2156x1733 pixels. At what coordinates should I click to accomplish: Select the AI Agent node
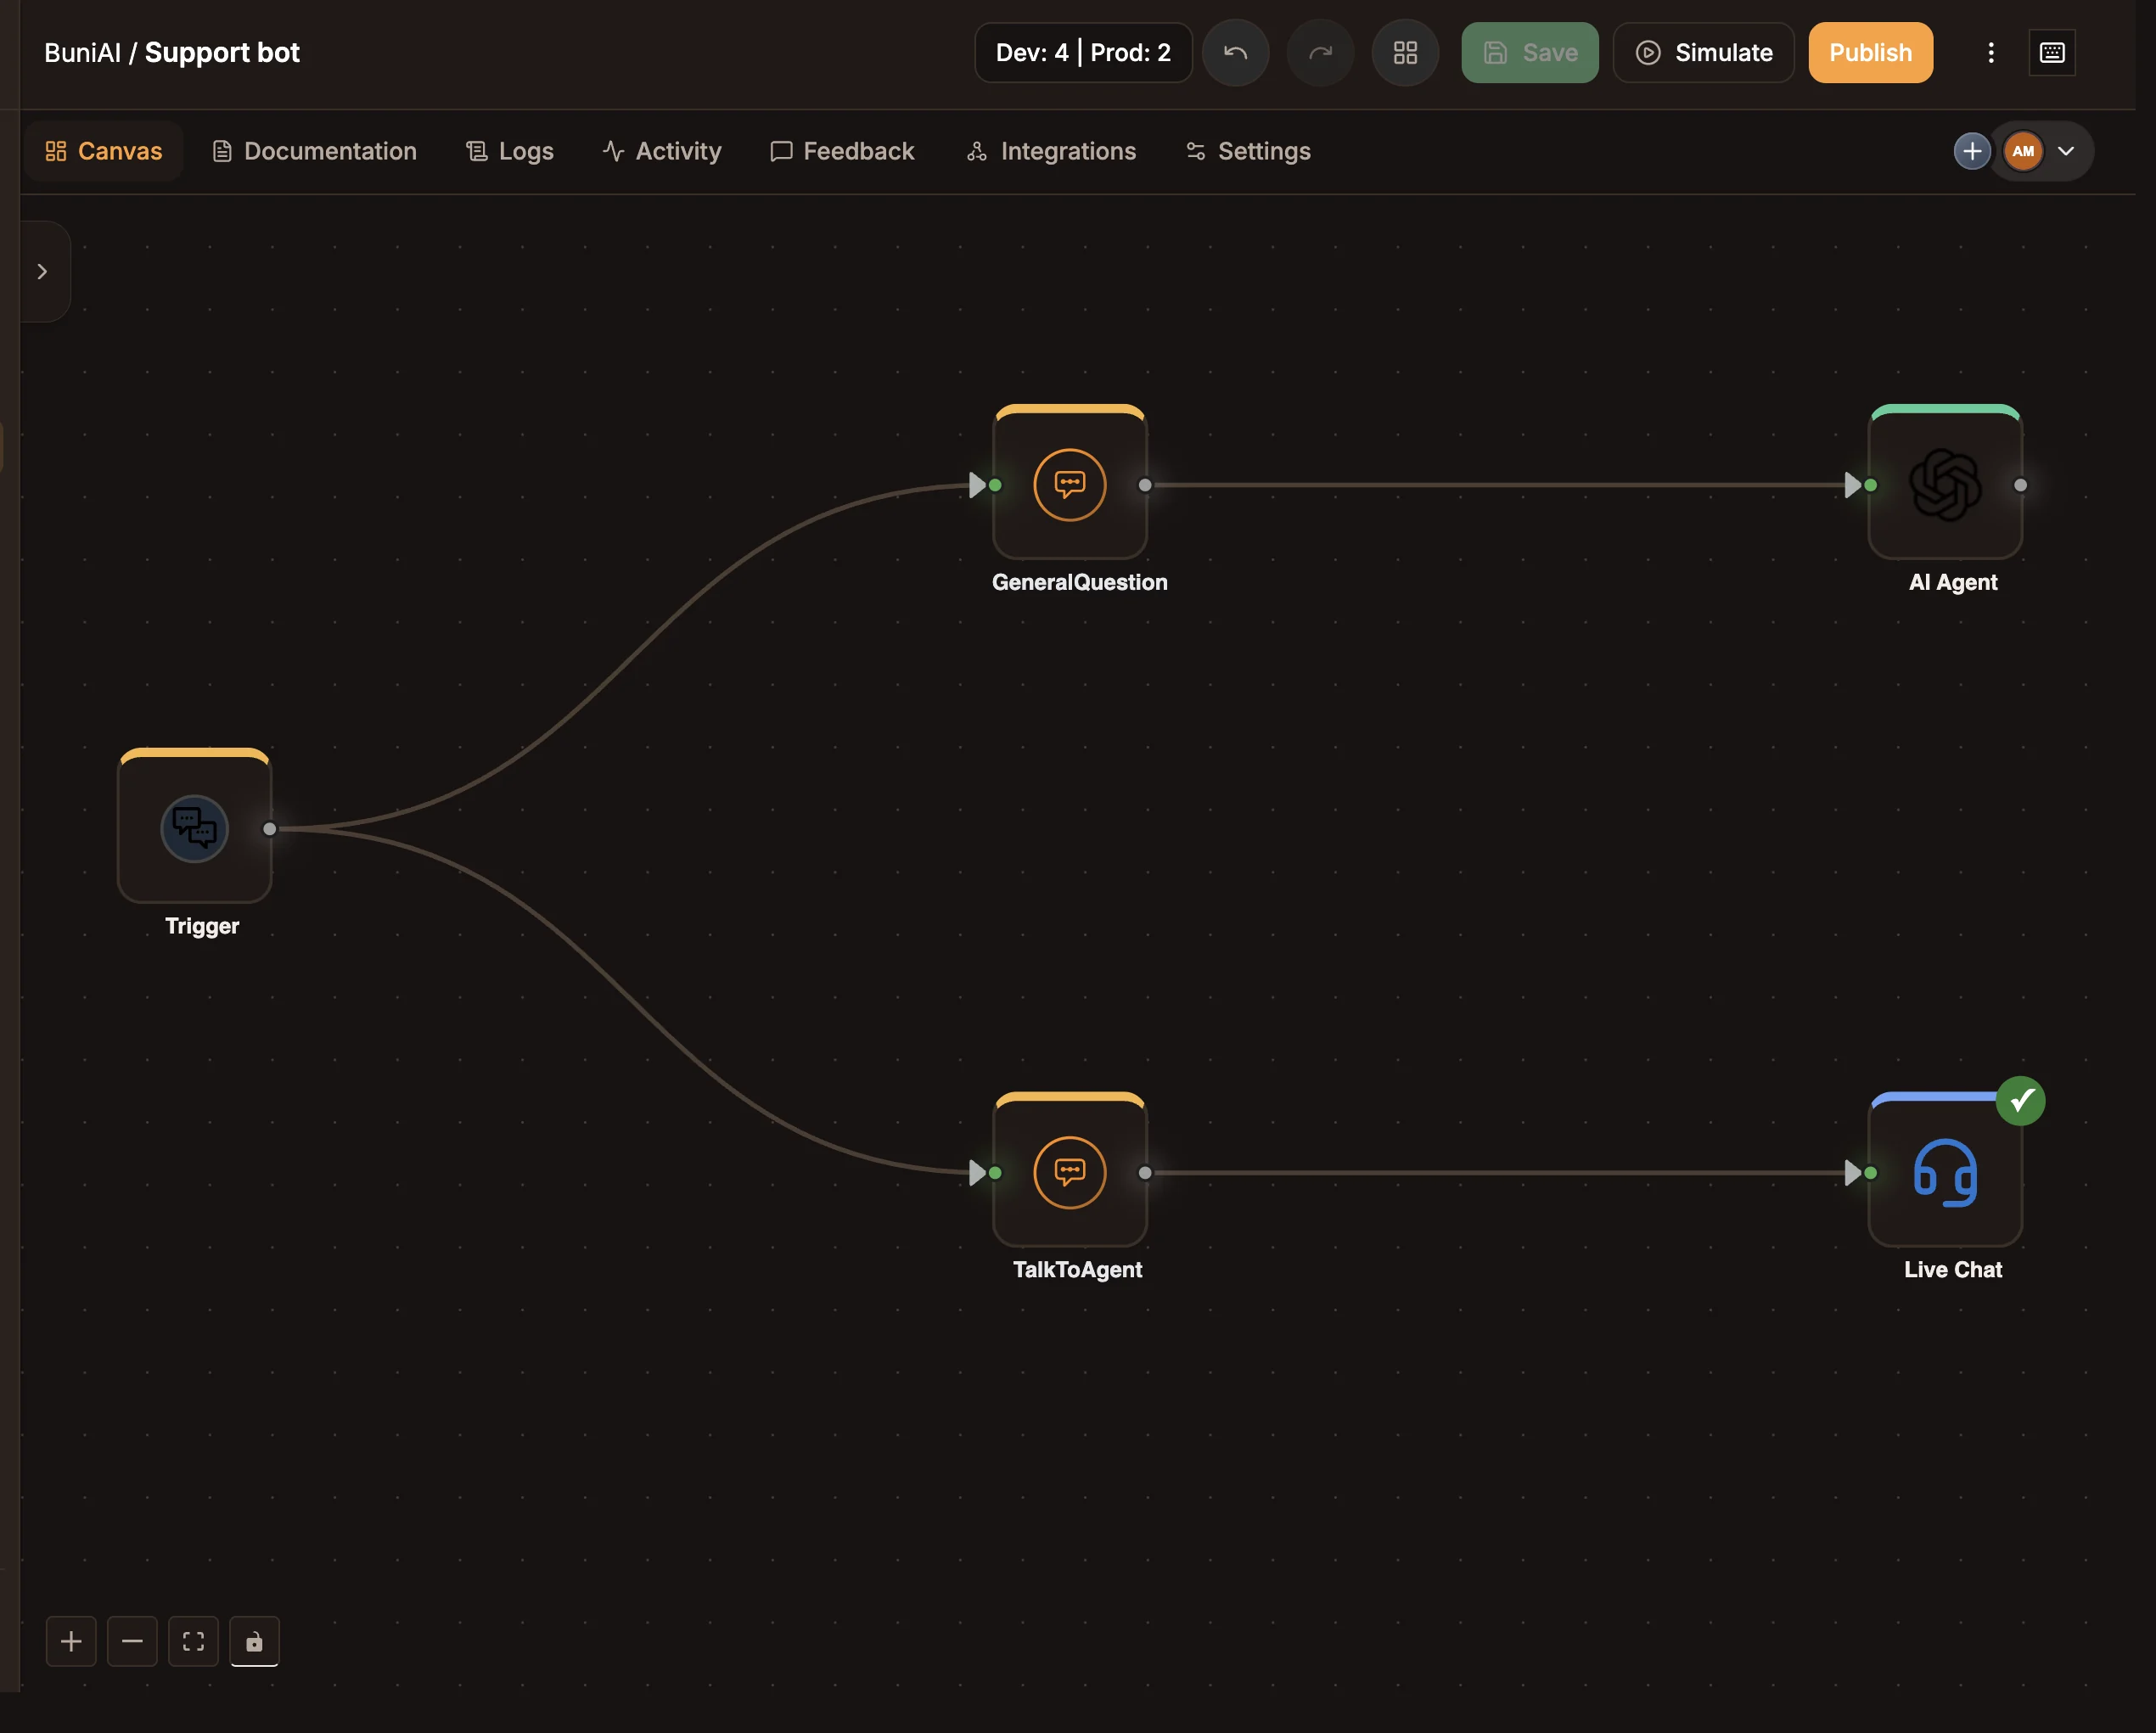point(1944,483)
